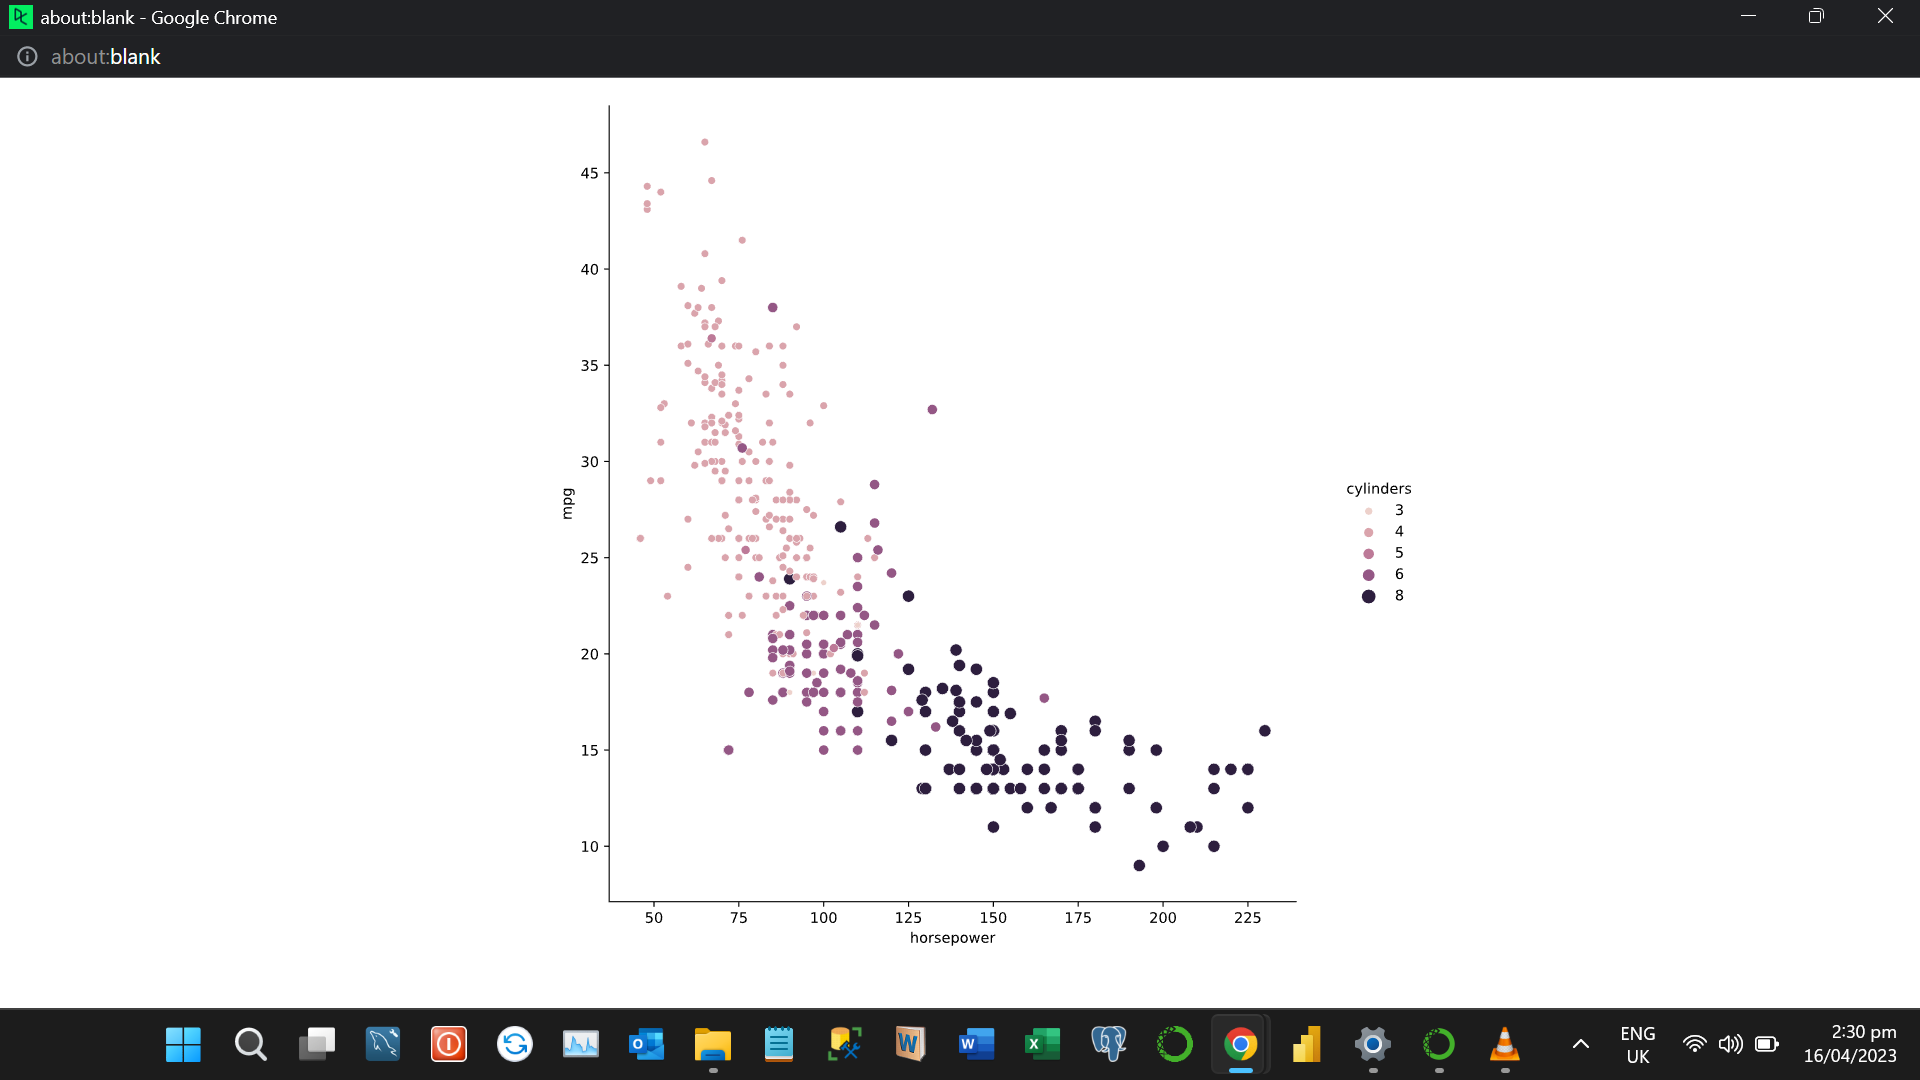Hide the 4-cylinder points via the legend
This screenshot has height=1080, width=1920.
(1384, 531)
